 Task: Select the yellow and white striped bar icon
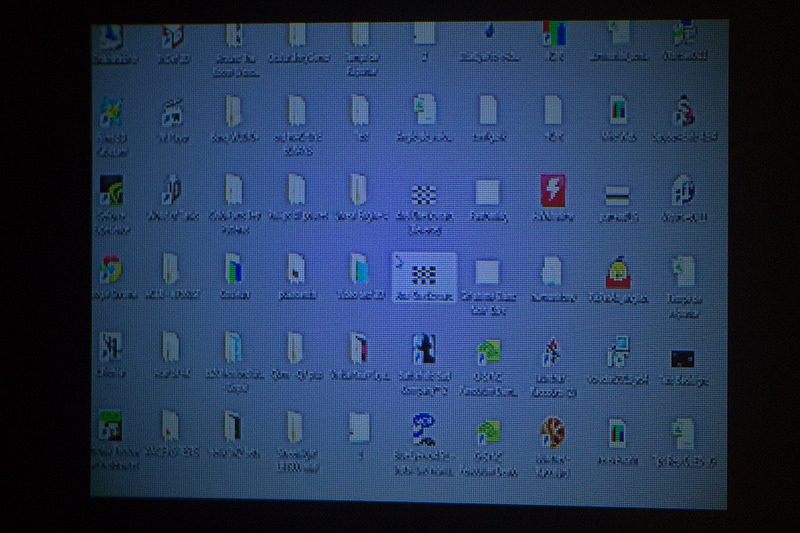click(617, 195)
